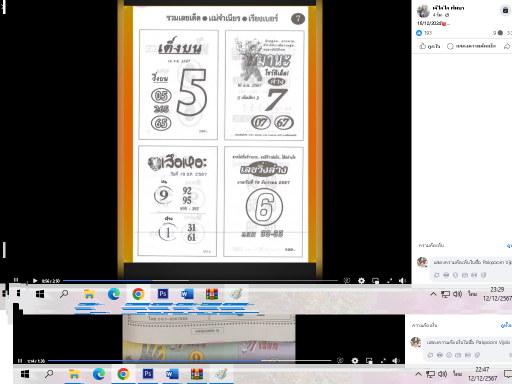
Task: Open picture-in-picture on the 2:30 video
Action: [375, 281]
